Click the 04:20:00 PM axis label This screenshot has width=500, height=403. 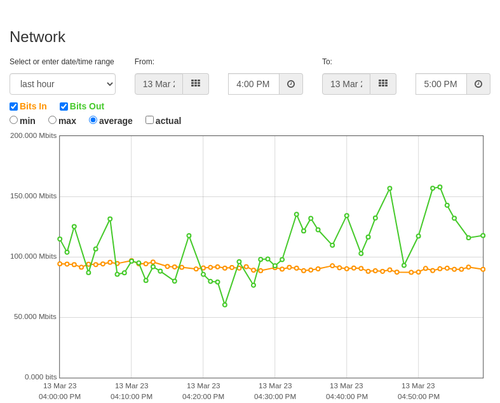click(203, 397)
